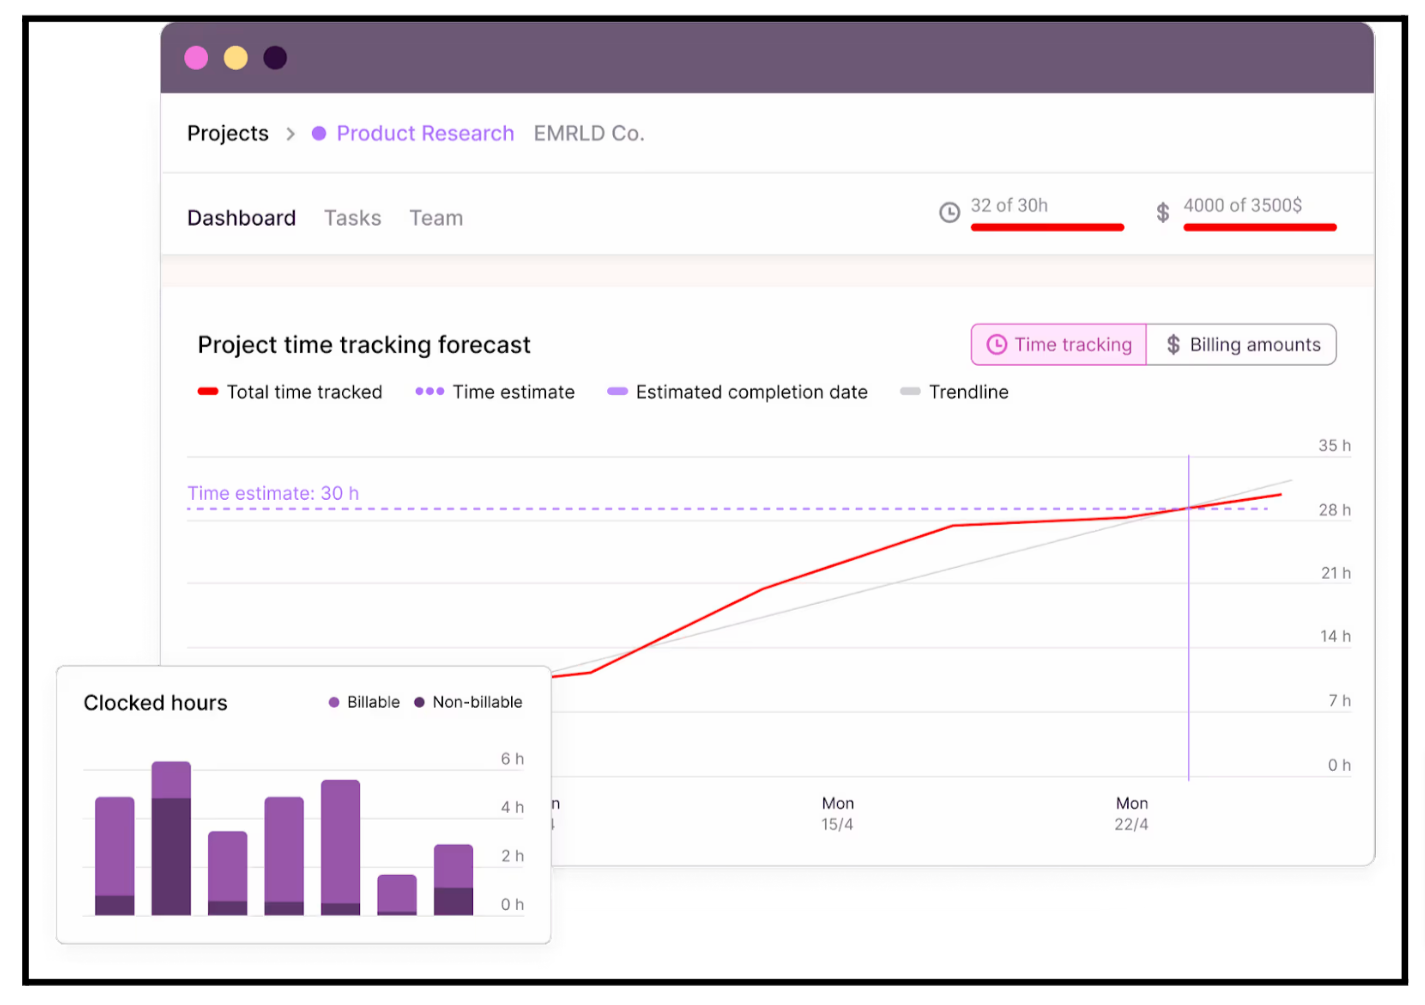Viewport: 1425px width, 1005px height.
Task: Toggle Trendline visibility in the legend
Action: (911, 392)
